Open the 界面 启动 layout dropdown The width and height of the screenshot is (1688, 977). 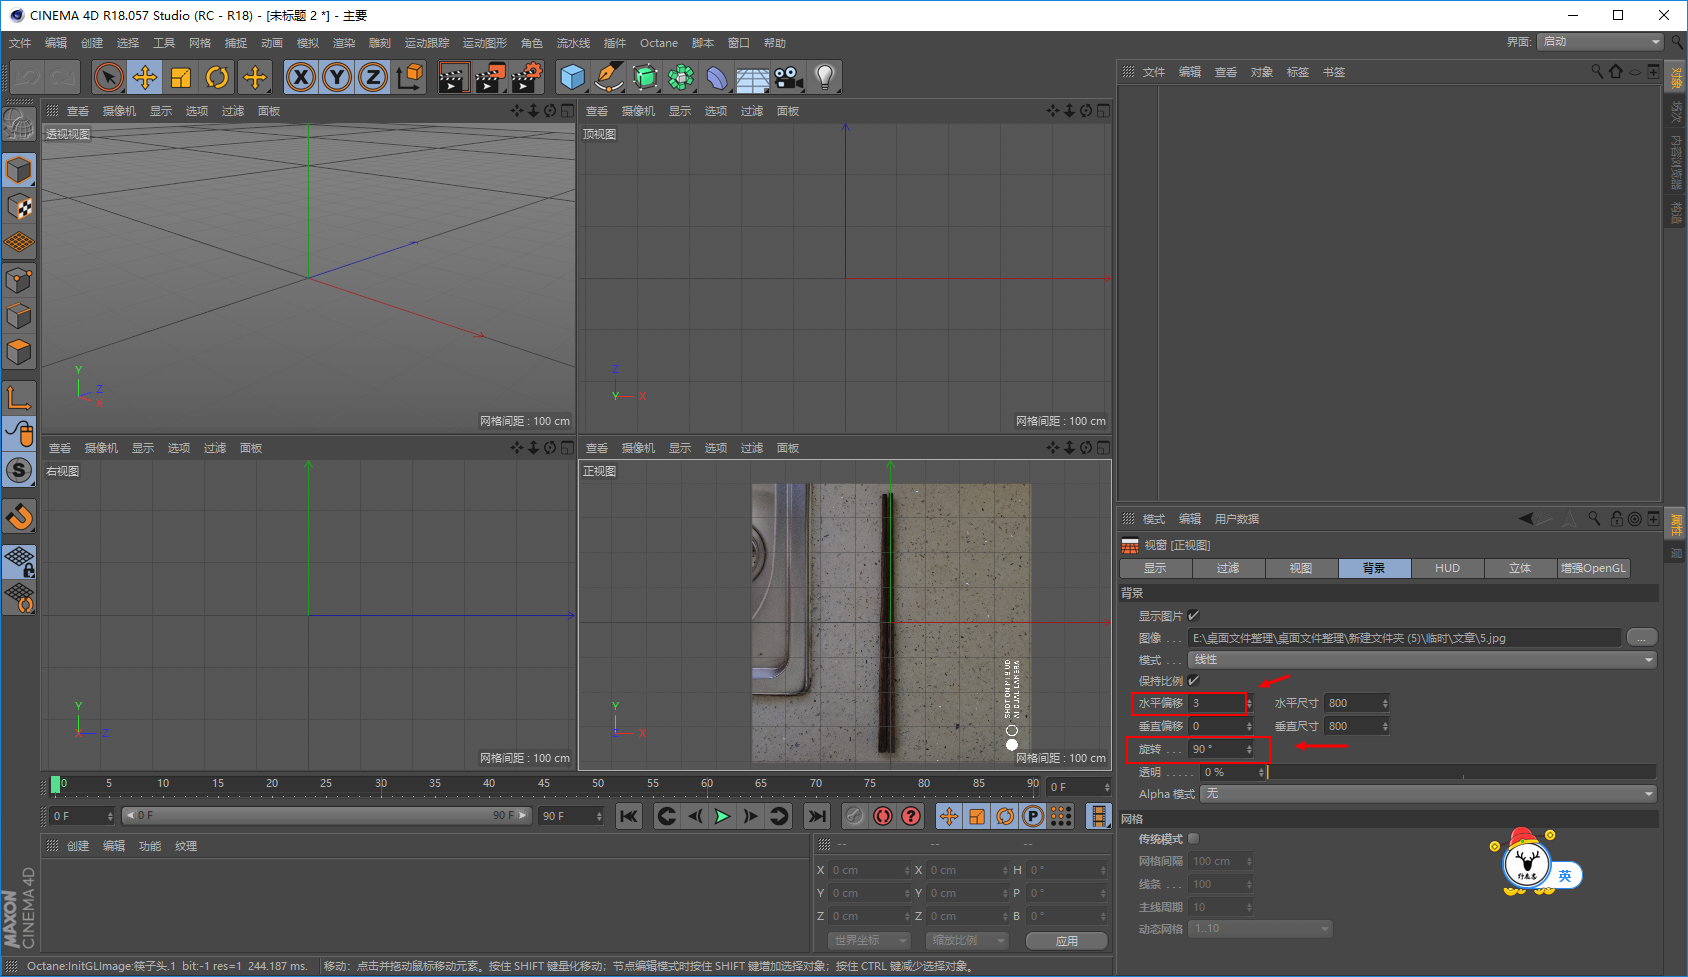[1600, 42]
